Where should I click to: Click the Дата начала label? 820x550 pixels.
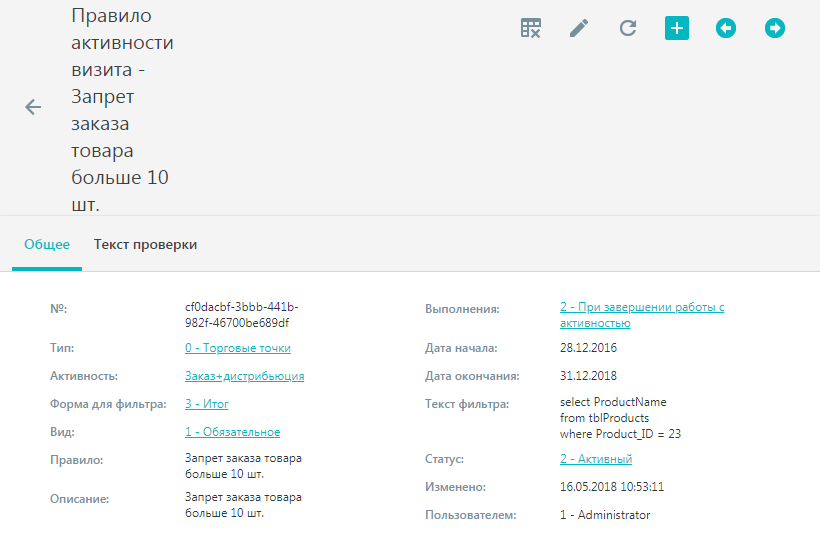pyautogui.click(x=461, y=348)
